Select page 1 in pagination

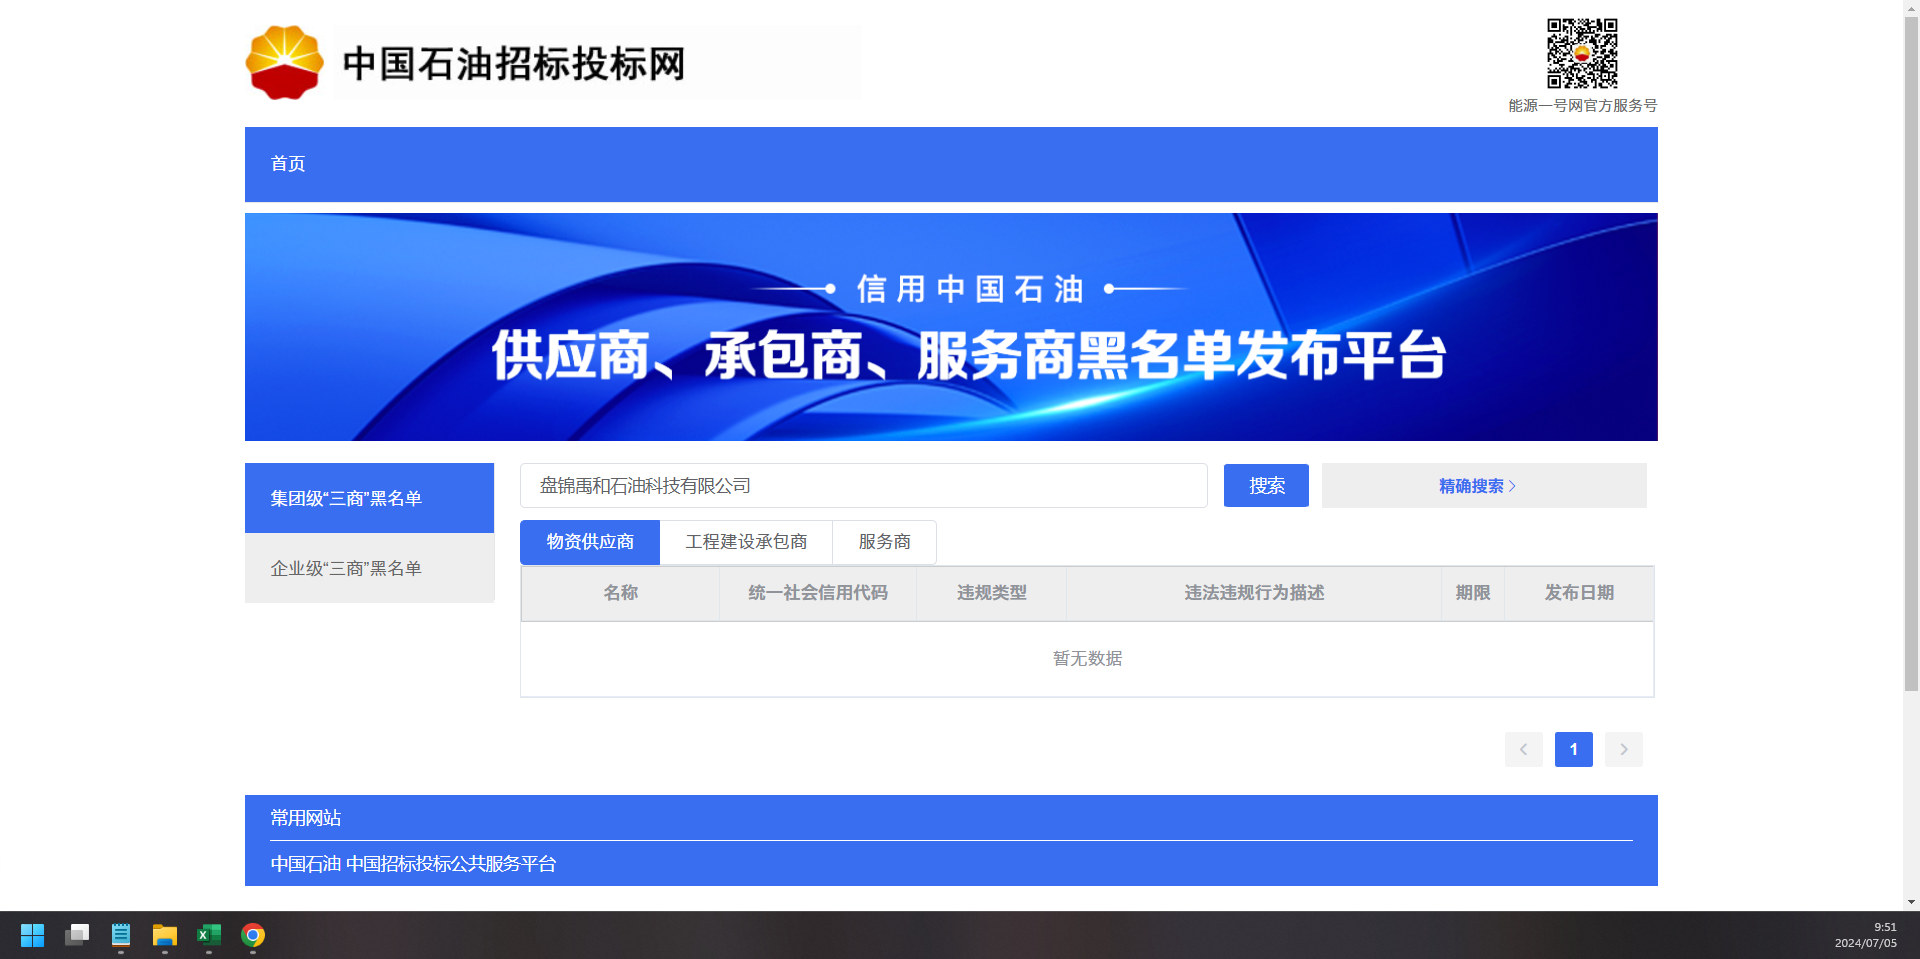click(1574, 749)
